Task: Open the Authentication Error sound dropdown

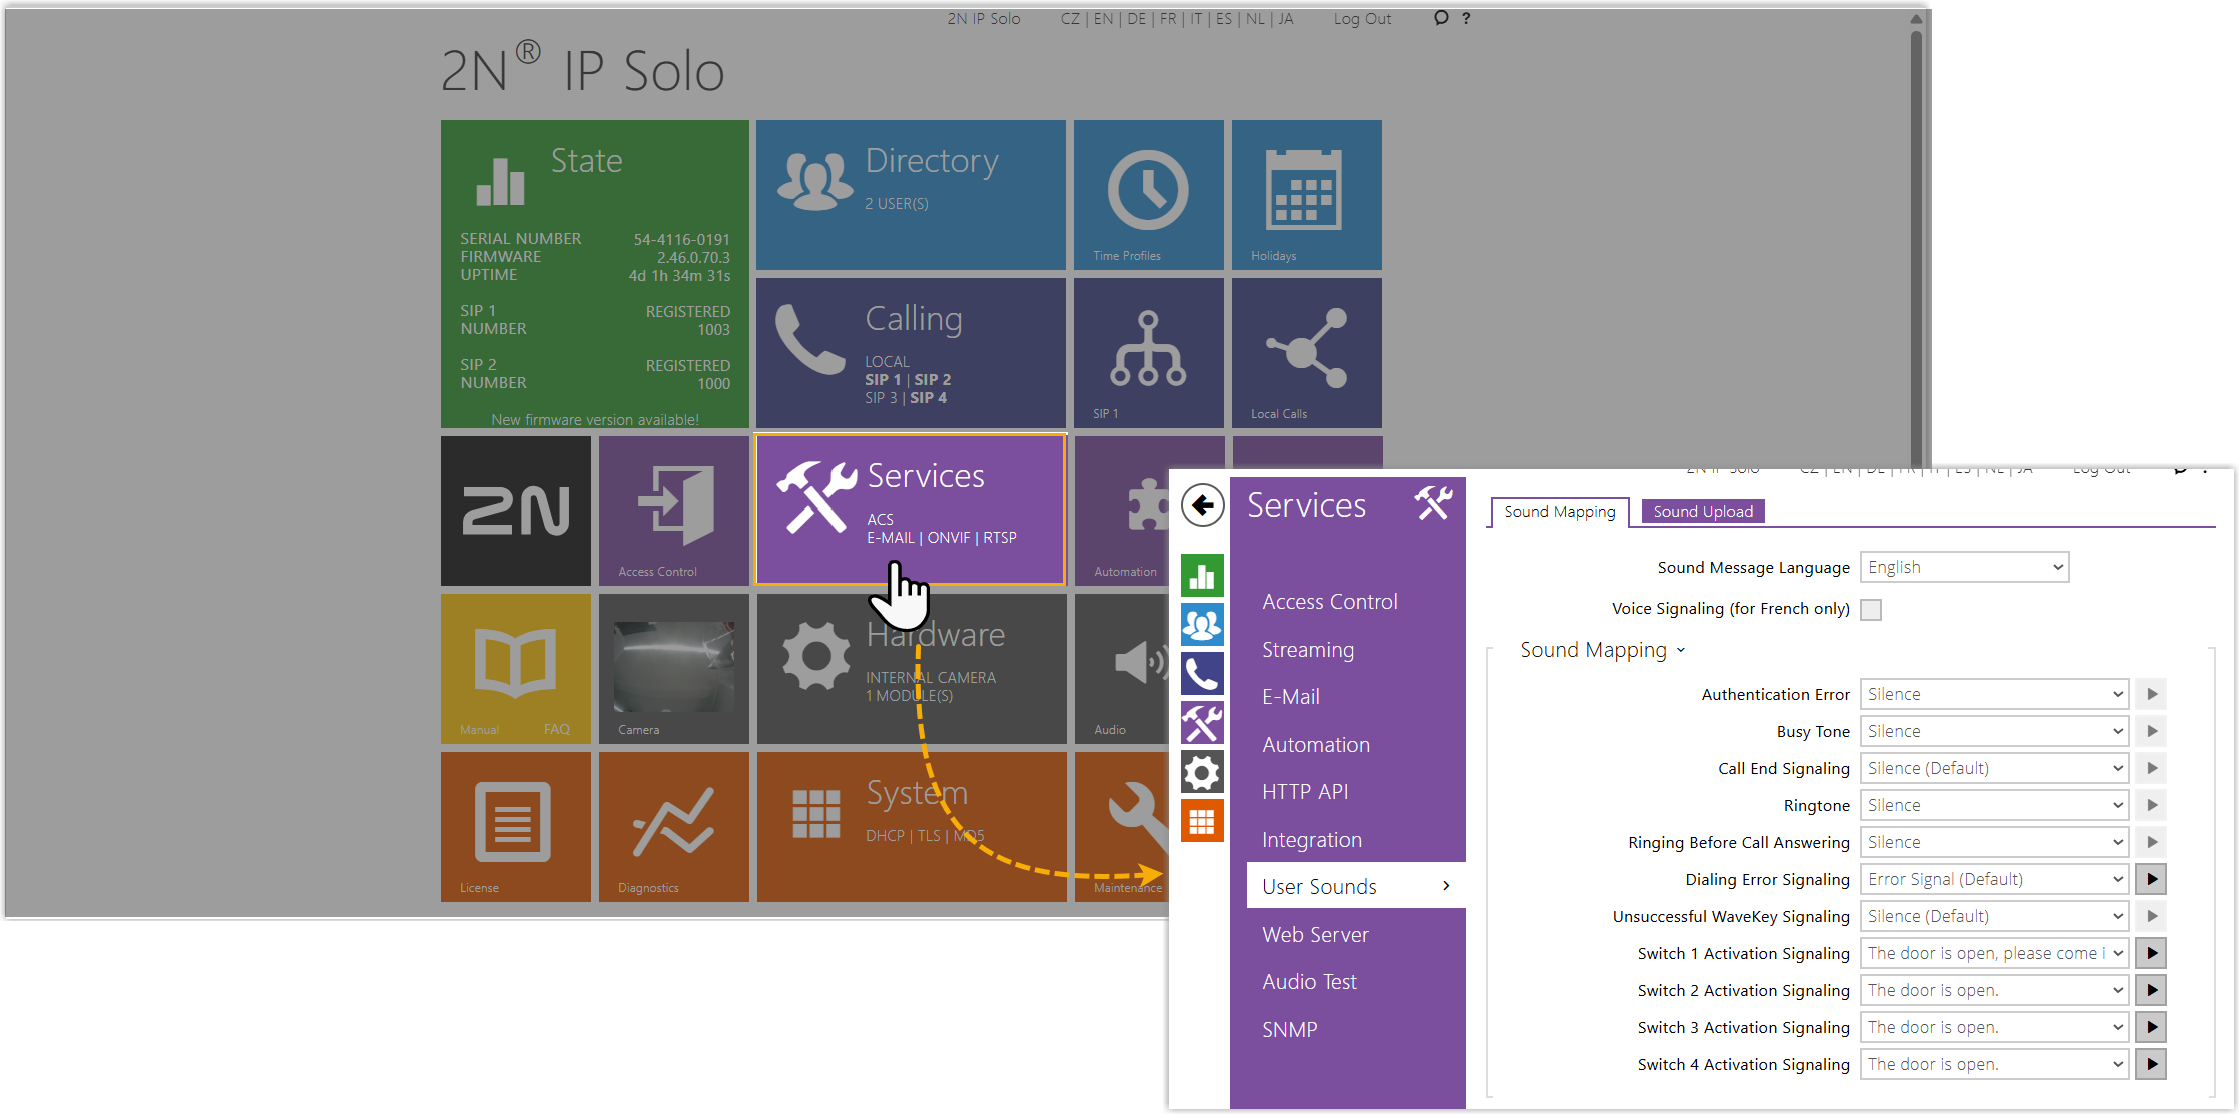Action: [1994, 694]
